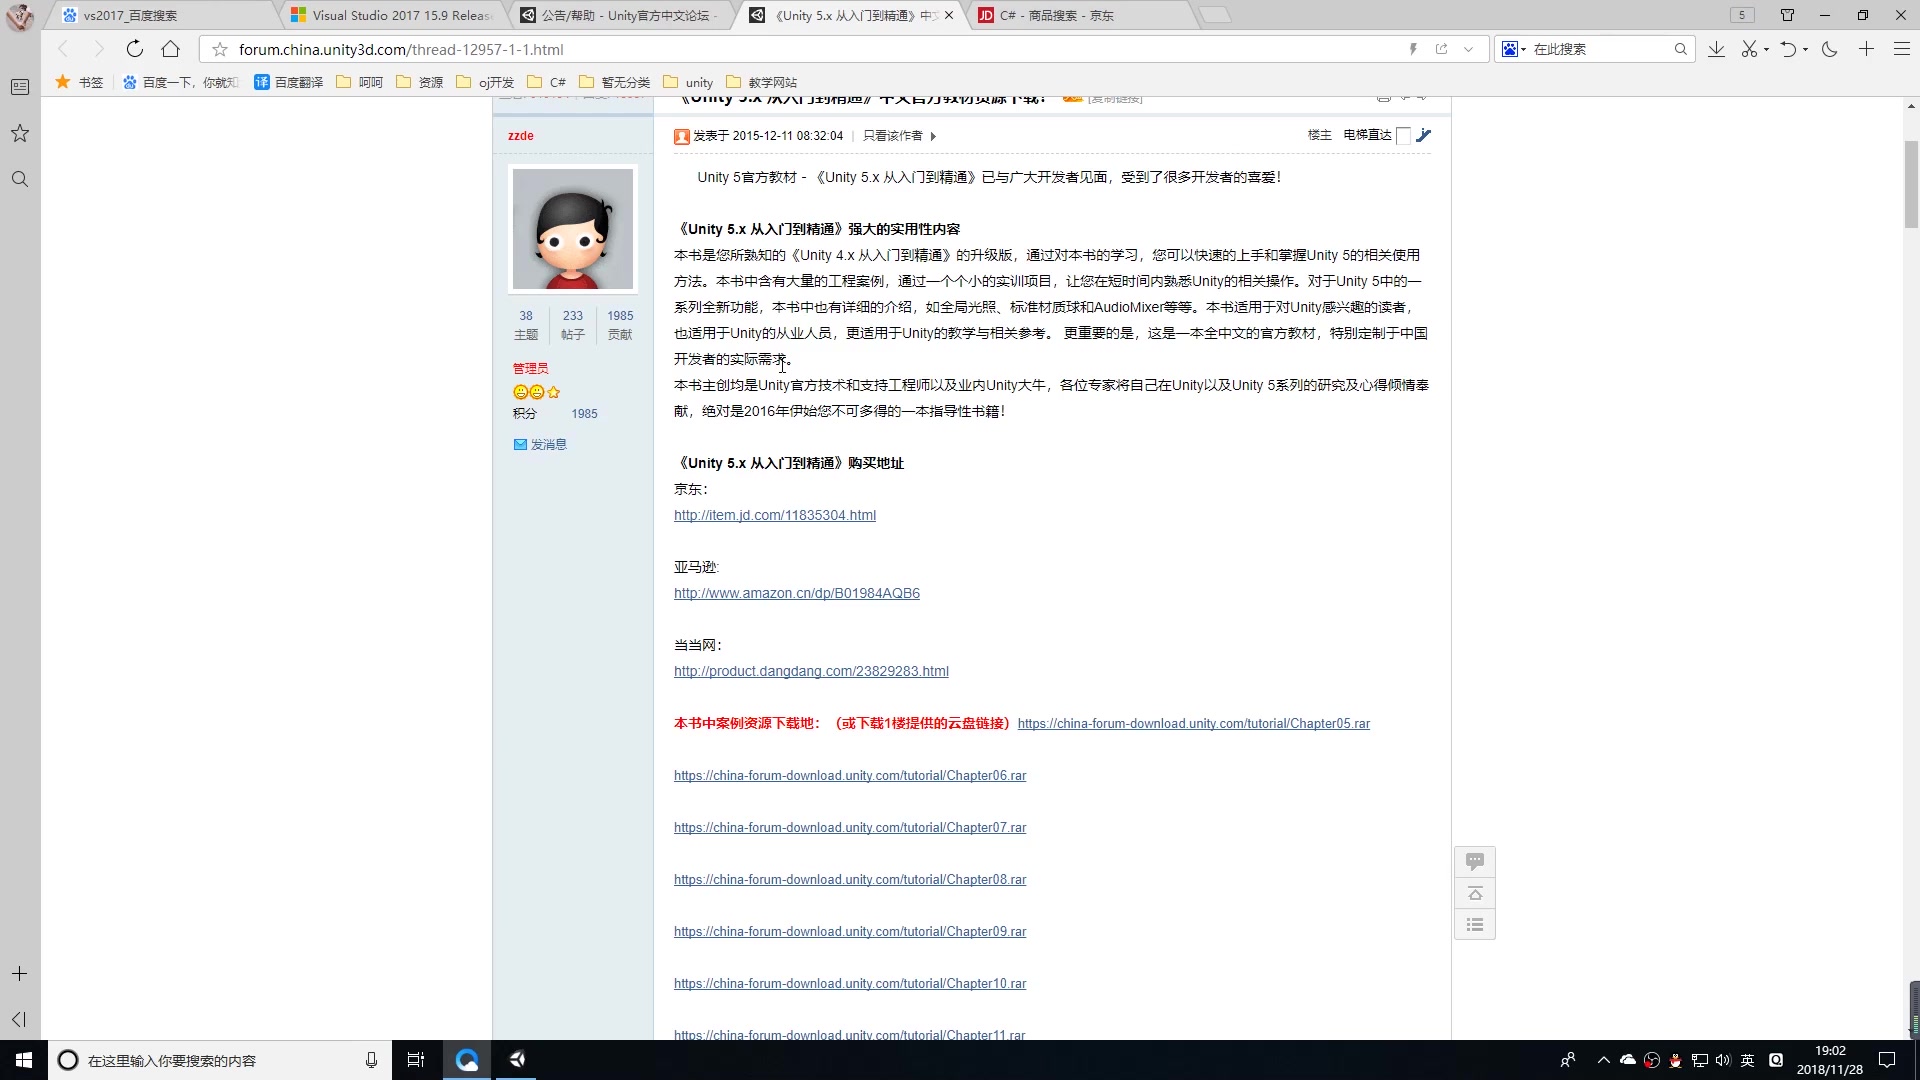Download the Chapter08.rar link

coord(850,880)
